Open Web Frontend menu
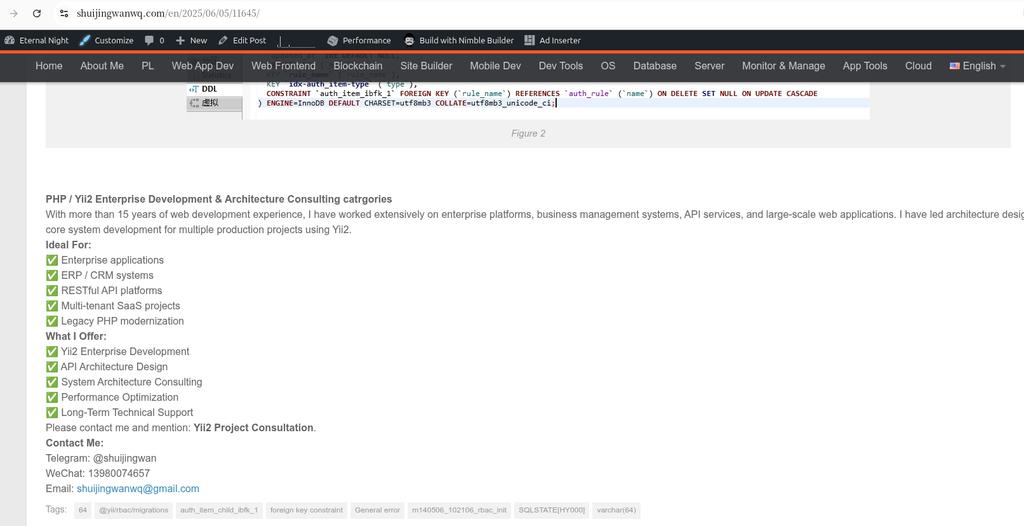1024x526 pixels. [283, 66]
